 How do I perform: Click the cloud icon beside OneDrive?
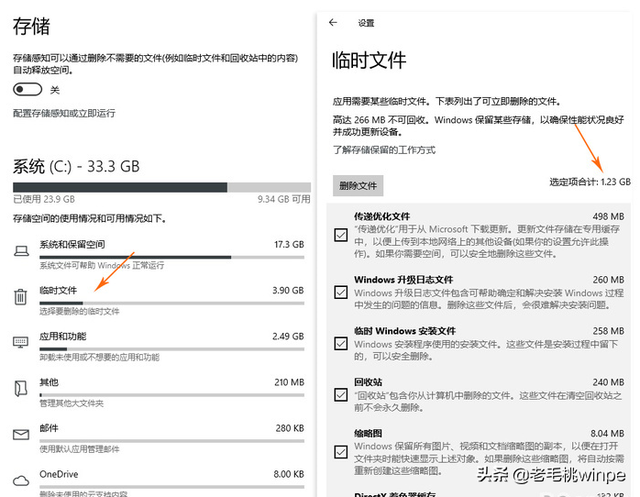21,480
